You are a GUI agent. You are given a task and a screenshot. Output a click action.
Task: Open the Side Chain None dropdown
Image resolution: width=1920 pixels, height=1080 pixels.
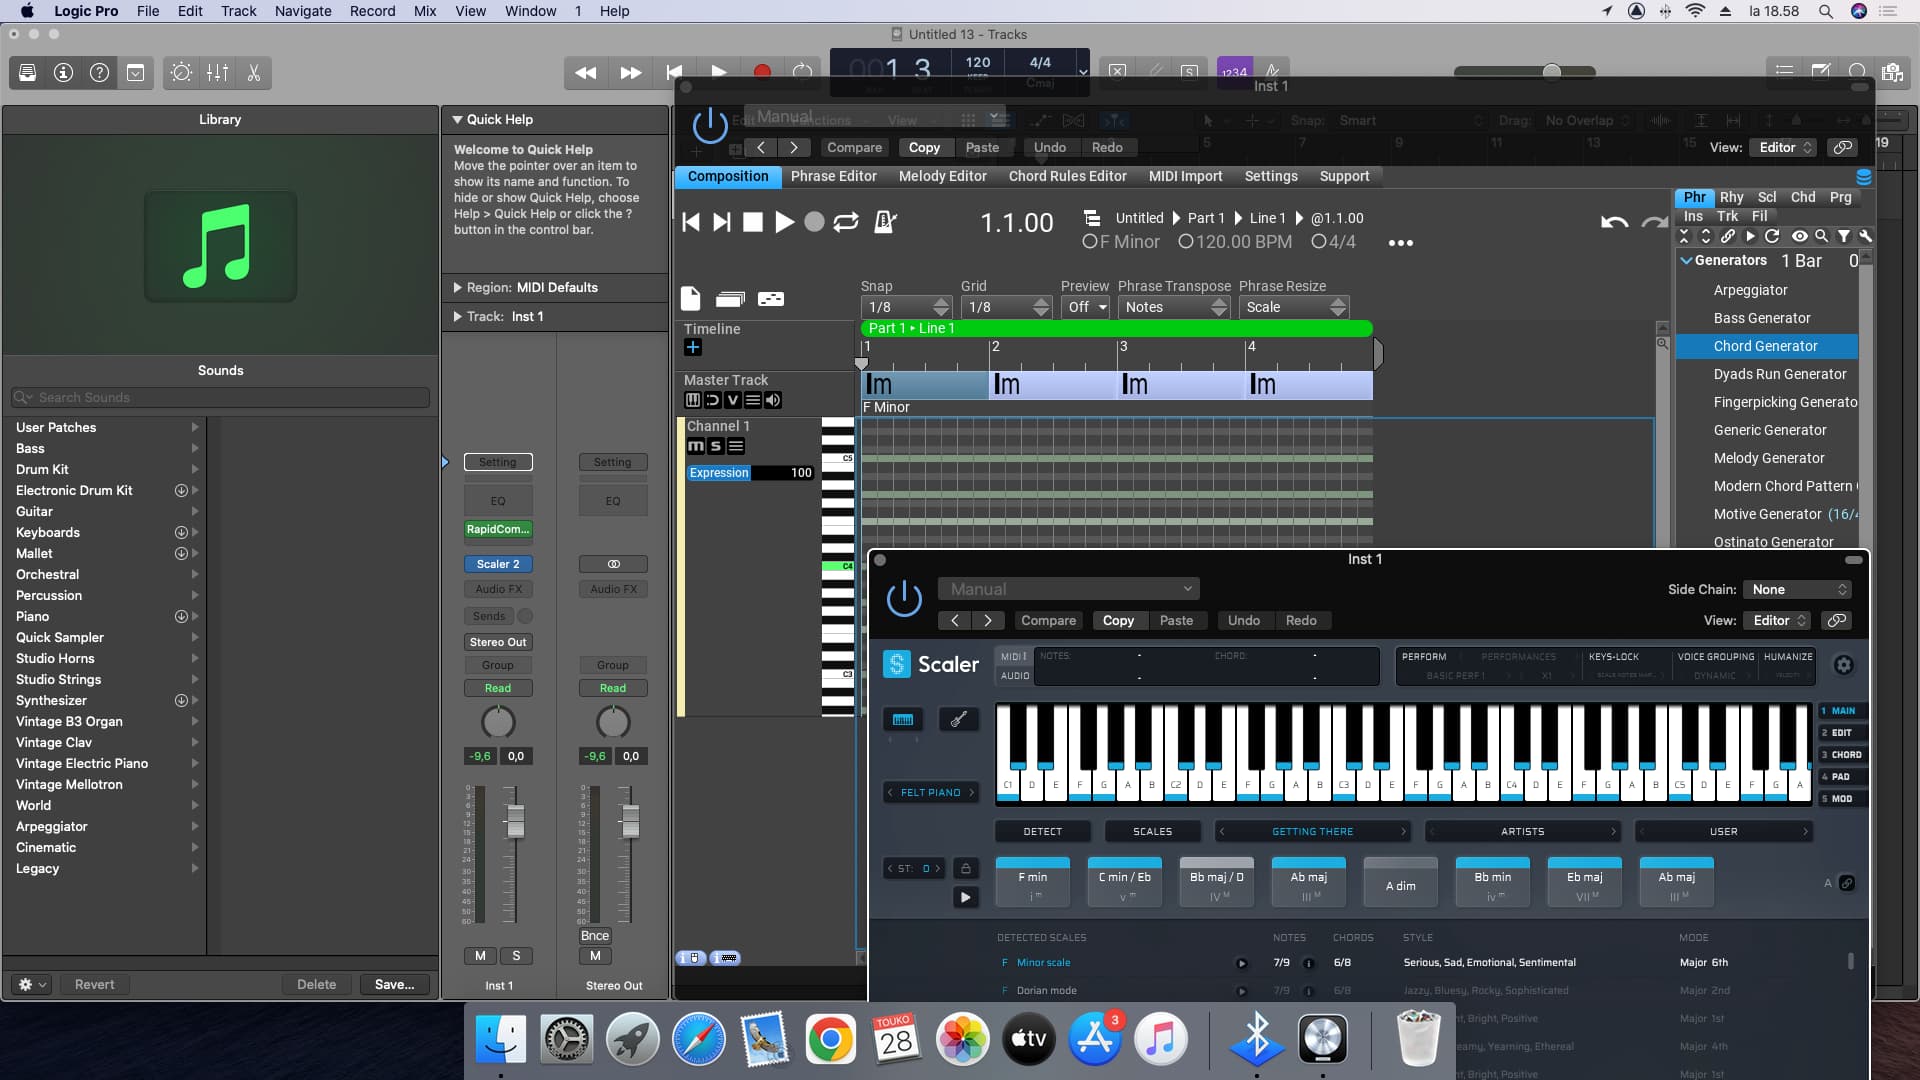click(1797, 590)
